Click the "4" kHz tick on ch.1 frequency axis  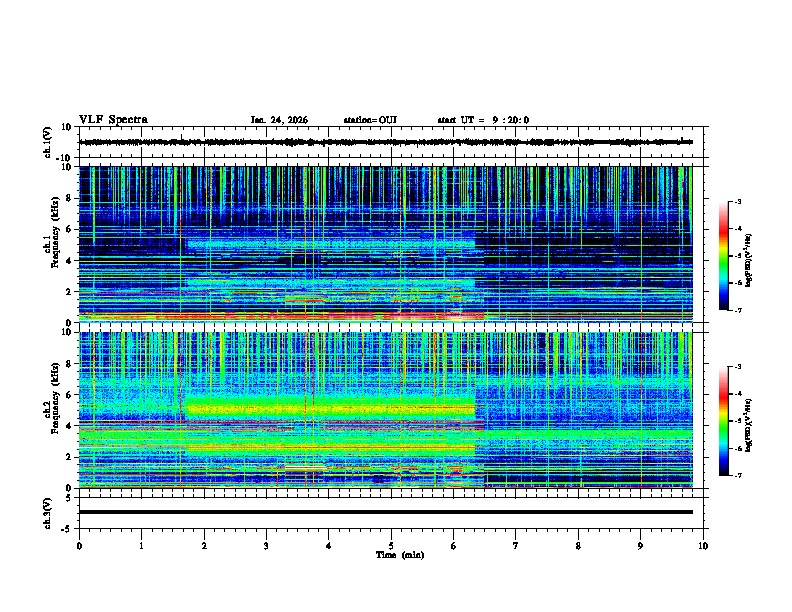[69, 261]
